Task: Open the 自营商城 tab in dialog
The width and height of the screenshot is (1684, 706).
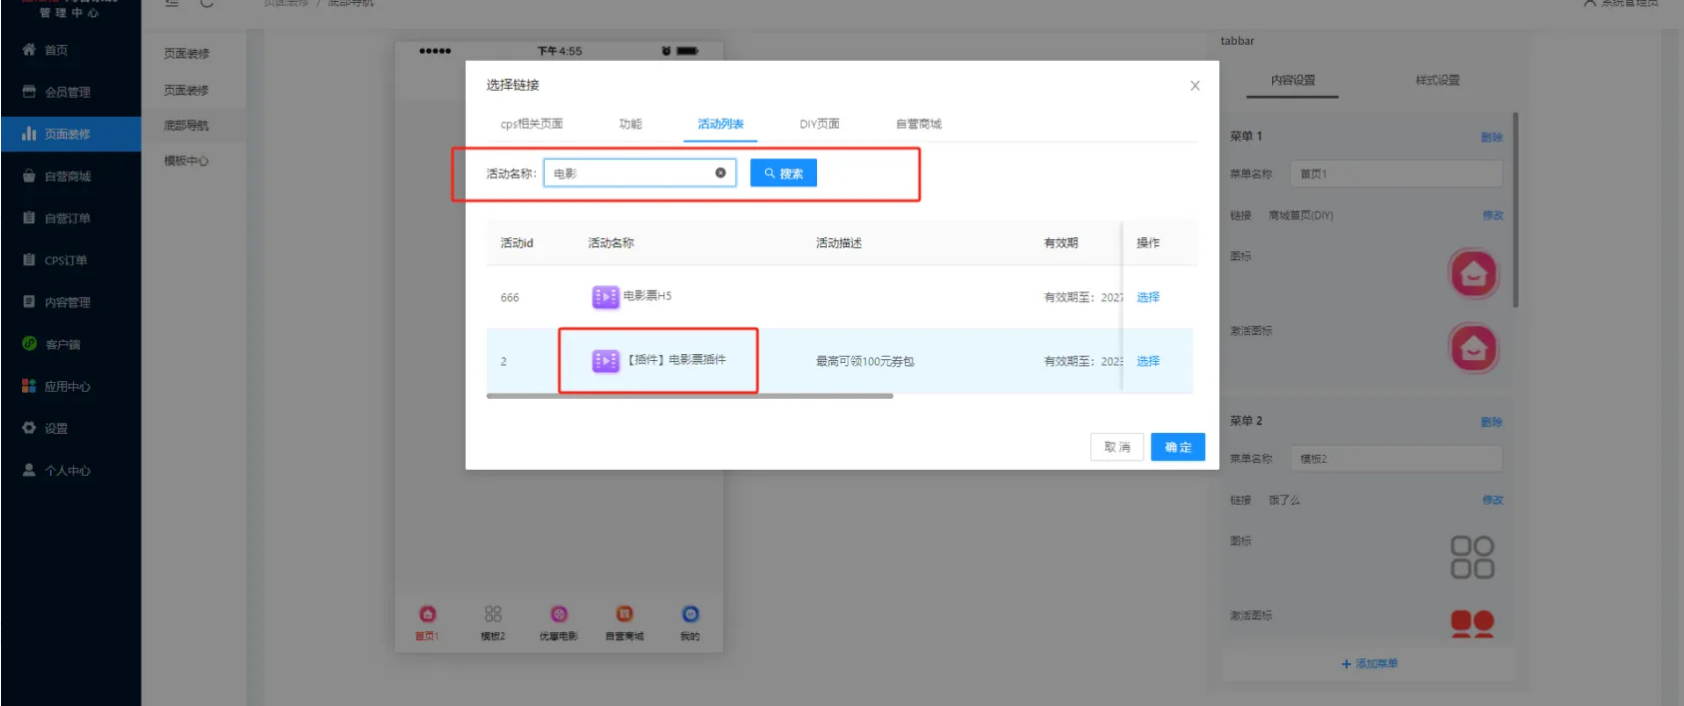Action: click(x=918, y=124)
